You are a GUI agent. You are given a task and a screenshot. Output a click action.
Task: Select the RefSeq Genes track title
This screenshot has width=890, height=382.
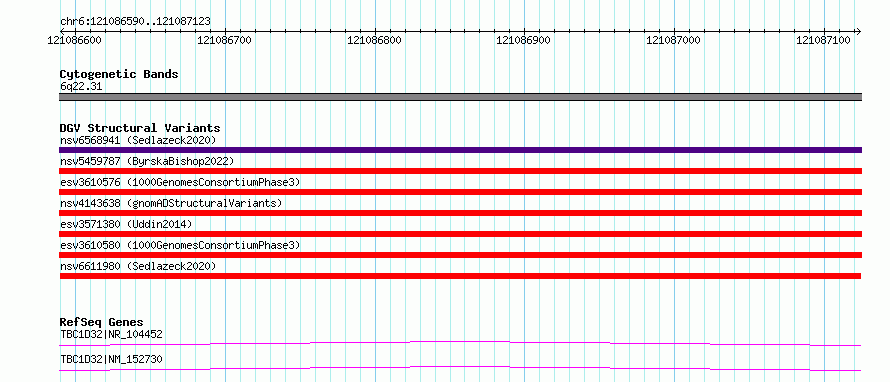(102, 322)
